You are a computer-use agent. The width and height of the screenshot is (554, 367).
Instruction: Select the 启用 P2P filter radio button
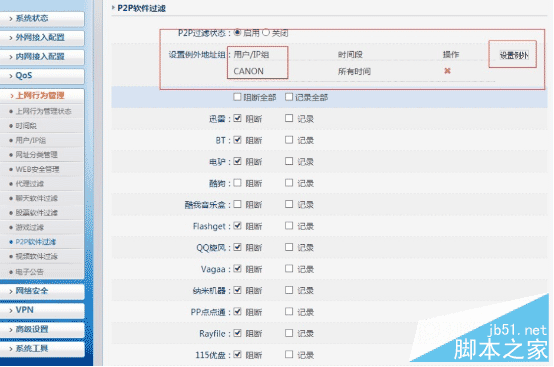(x=237, y=32)
